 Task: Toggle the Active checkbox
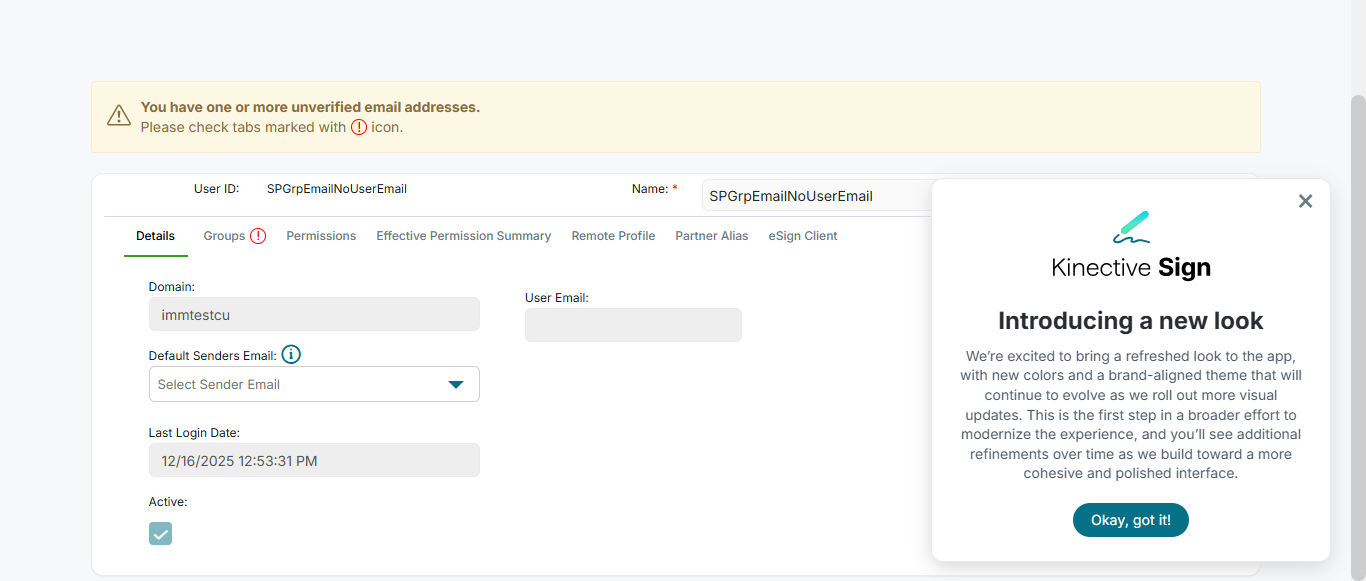point(160,533)
